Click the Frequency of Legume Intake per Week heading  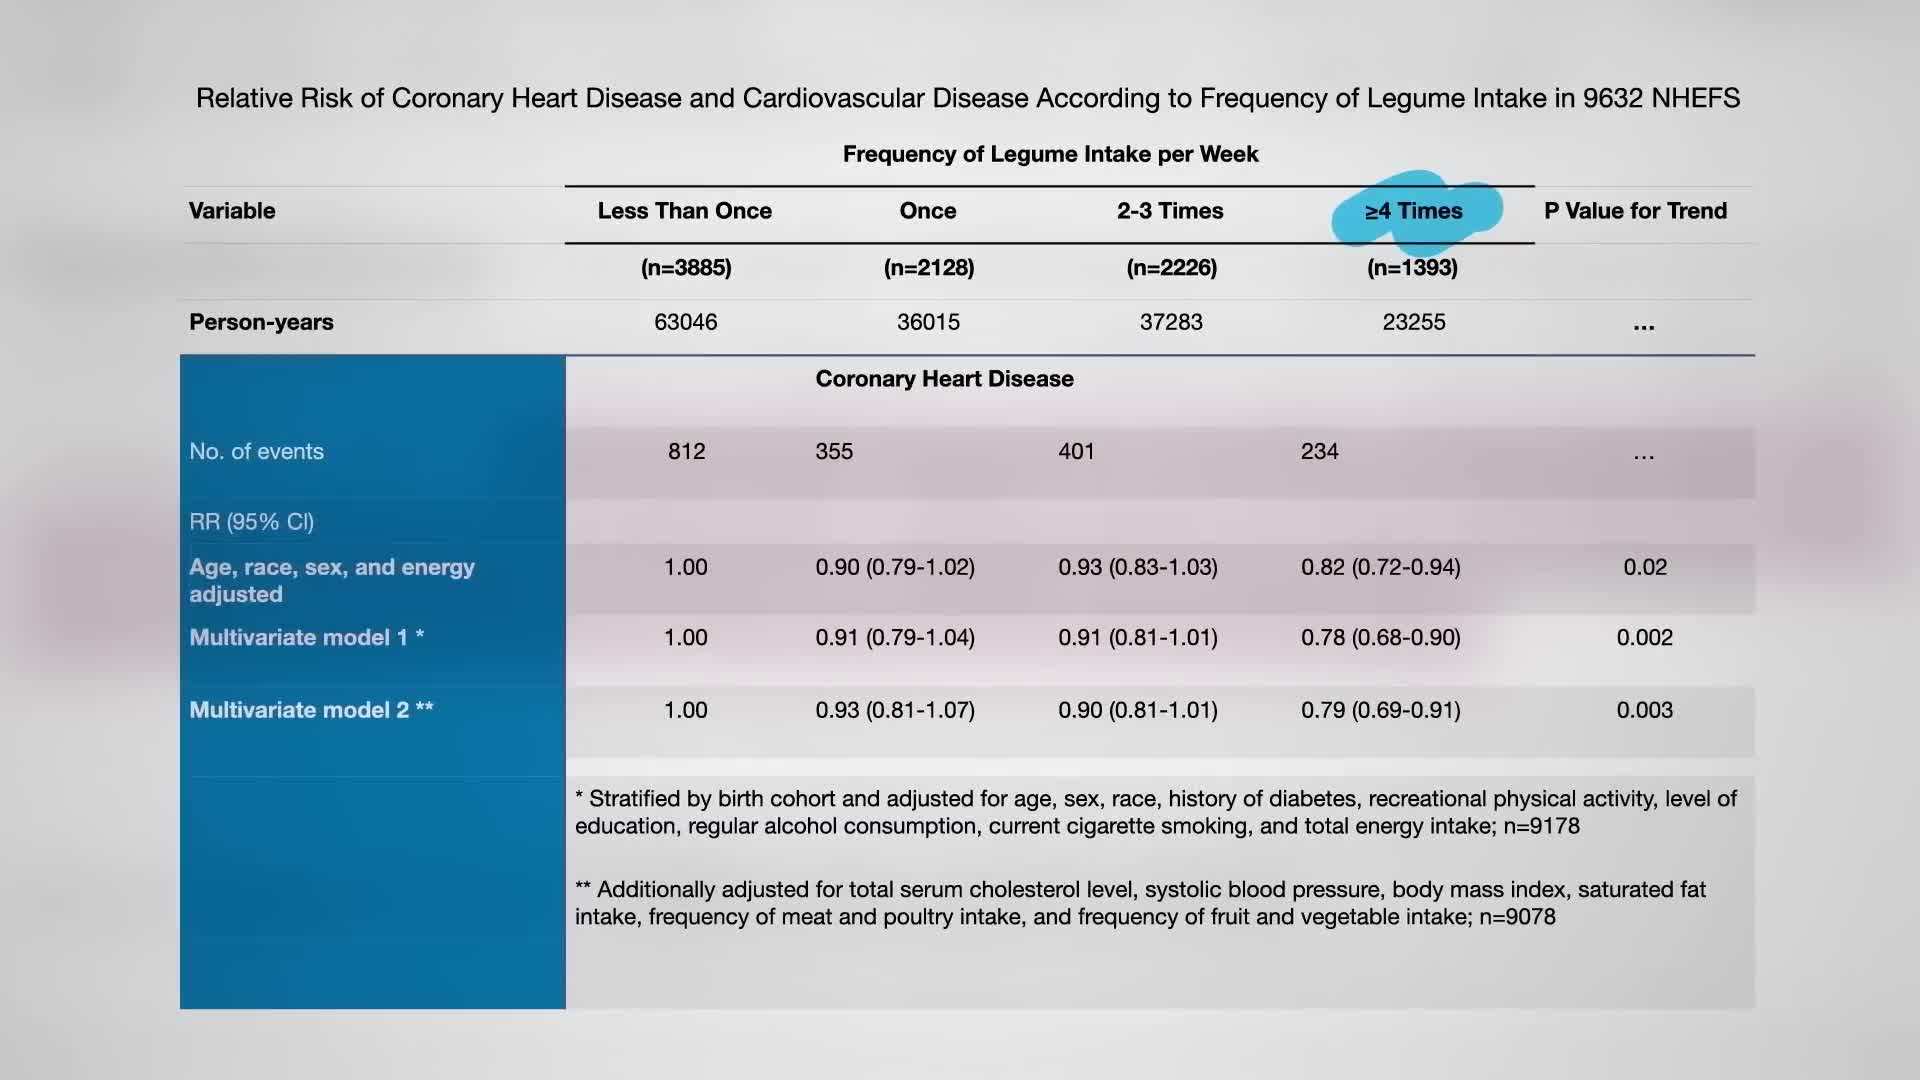[x=1050, y=154]
